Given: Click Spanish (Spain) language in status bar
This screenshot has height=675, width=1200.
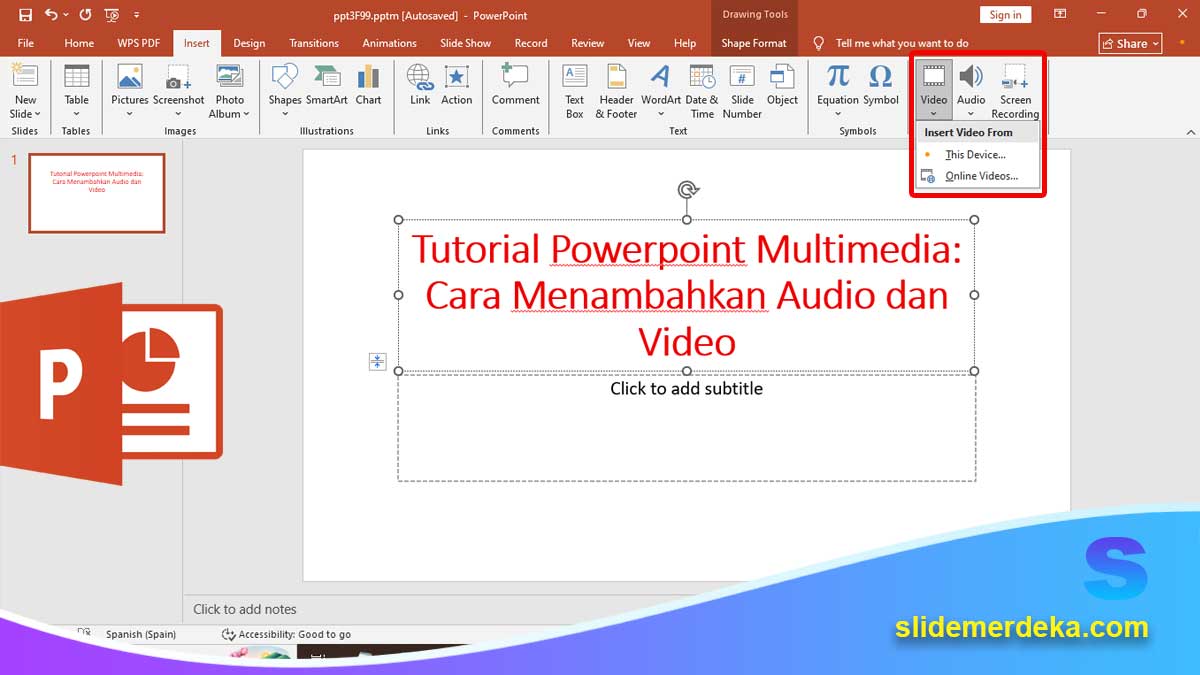Looking at the screenshot, I should pyautogui.click(x=141, y=634).
